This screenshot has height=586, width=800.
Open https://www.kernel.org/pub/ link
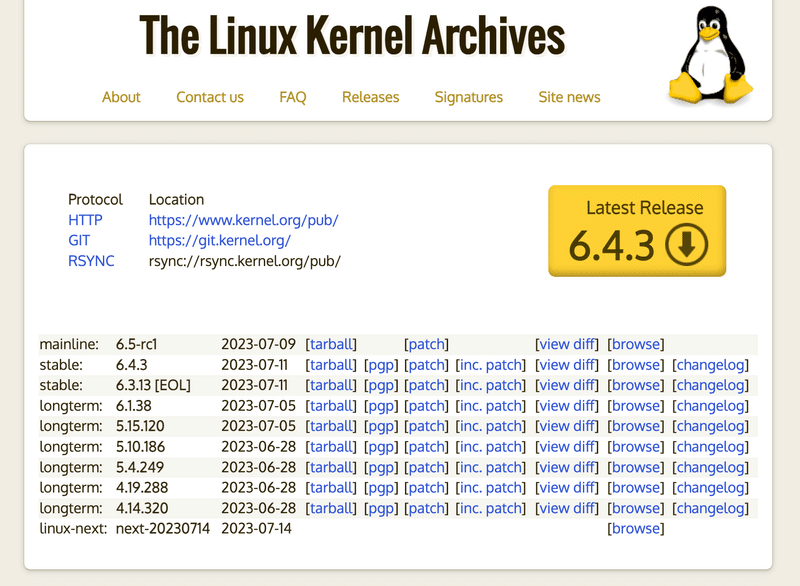243,220
